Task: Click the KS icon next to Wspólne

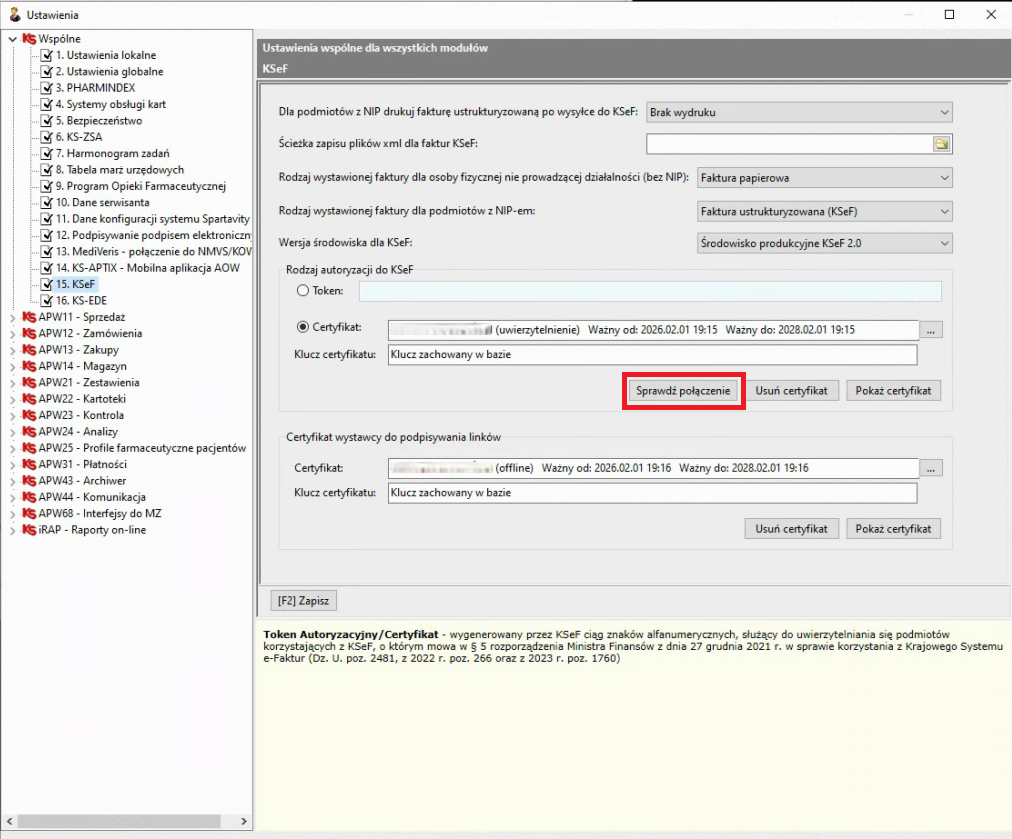Action: coord(29,39)
